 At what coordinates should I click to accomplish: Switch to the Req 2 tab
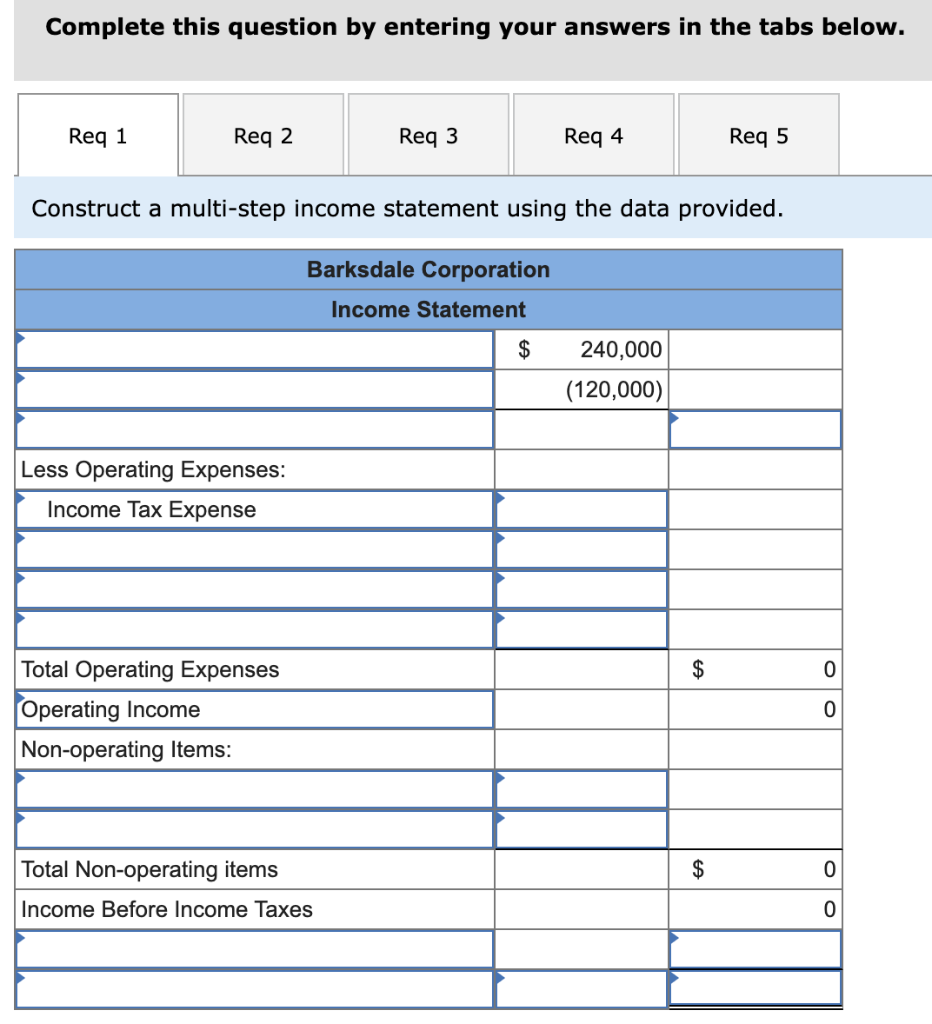click(263, 135)
